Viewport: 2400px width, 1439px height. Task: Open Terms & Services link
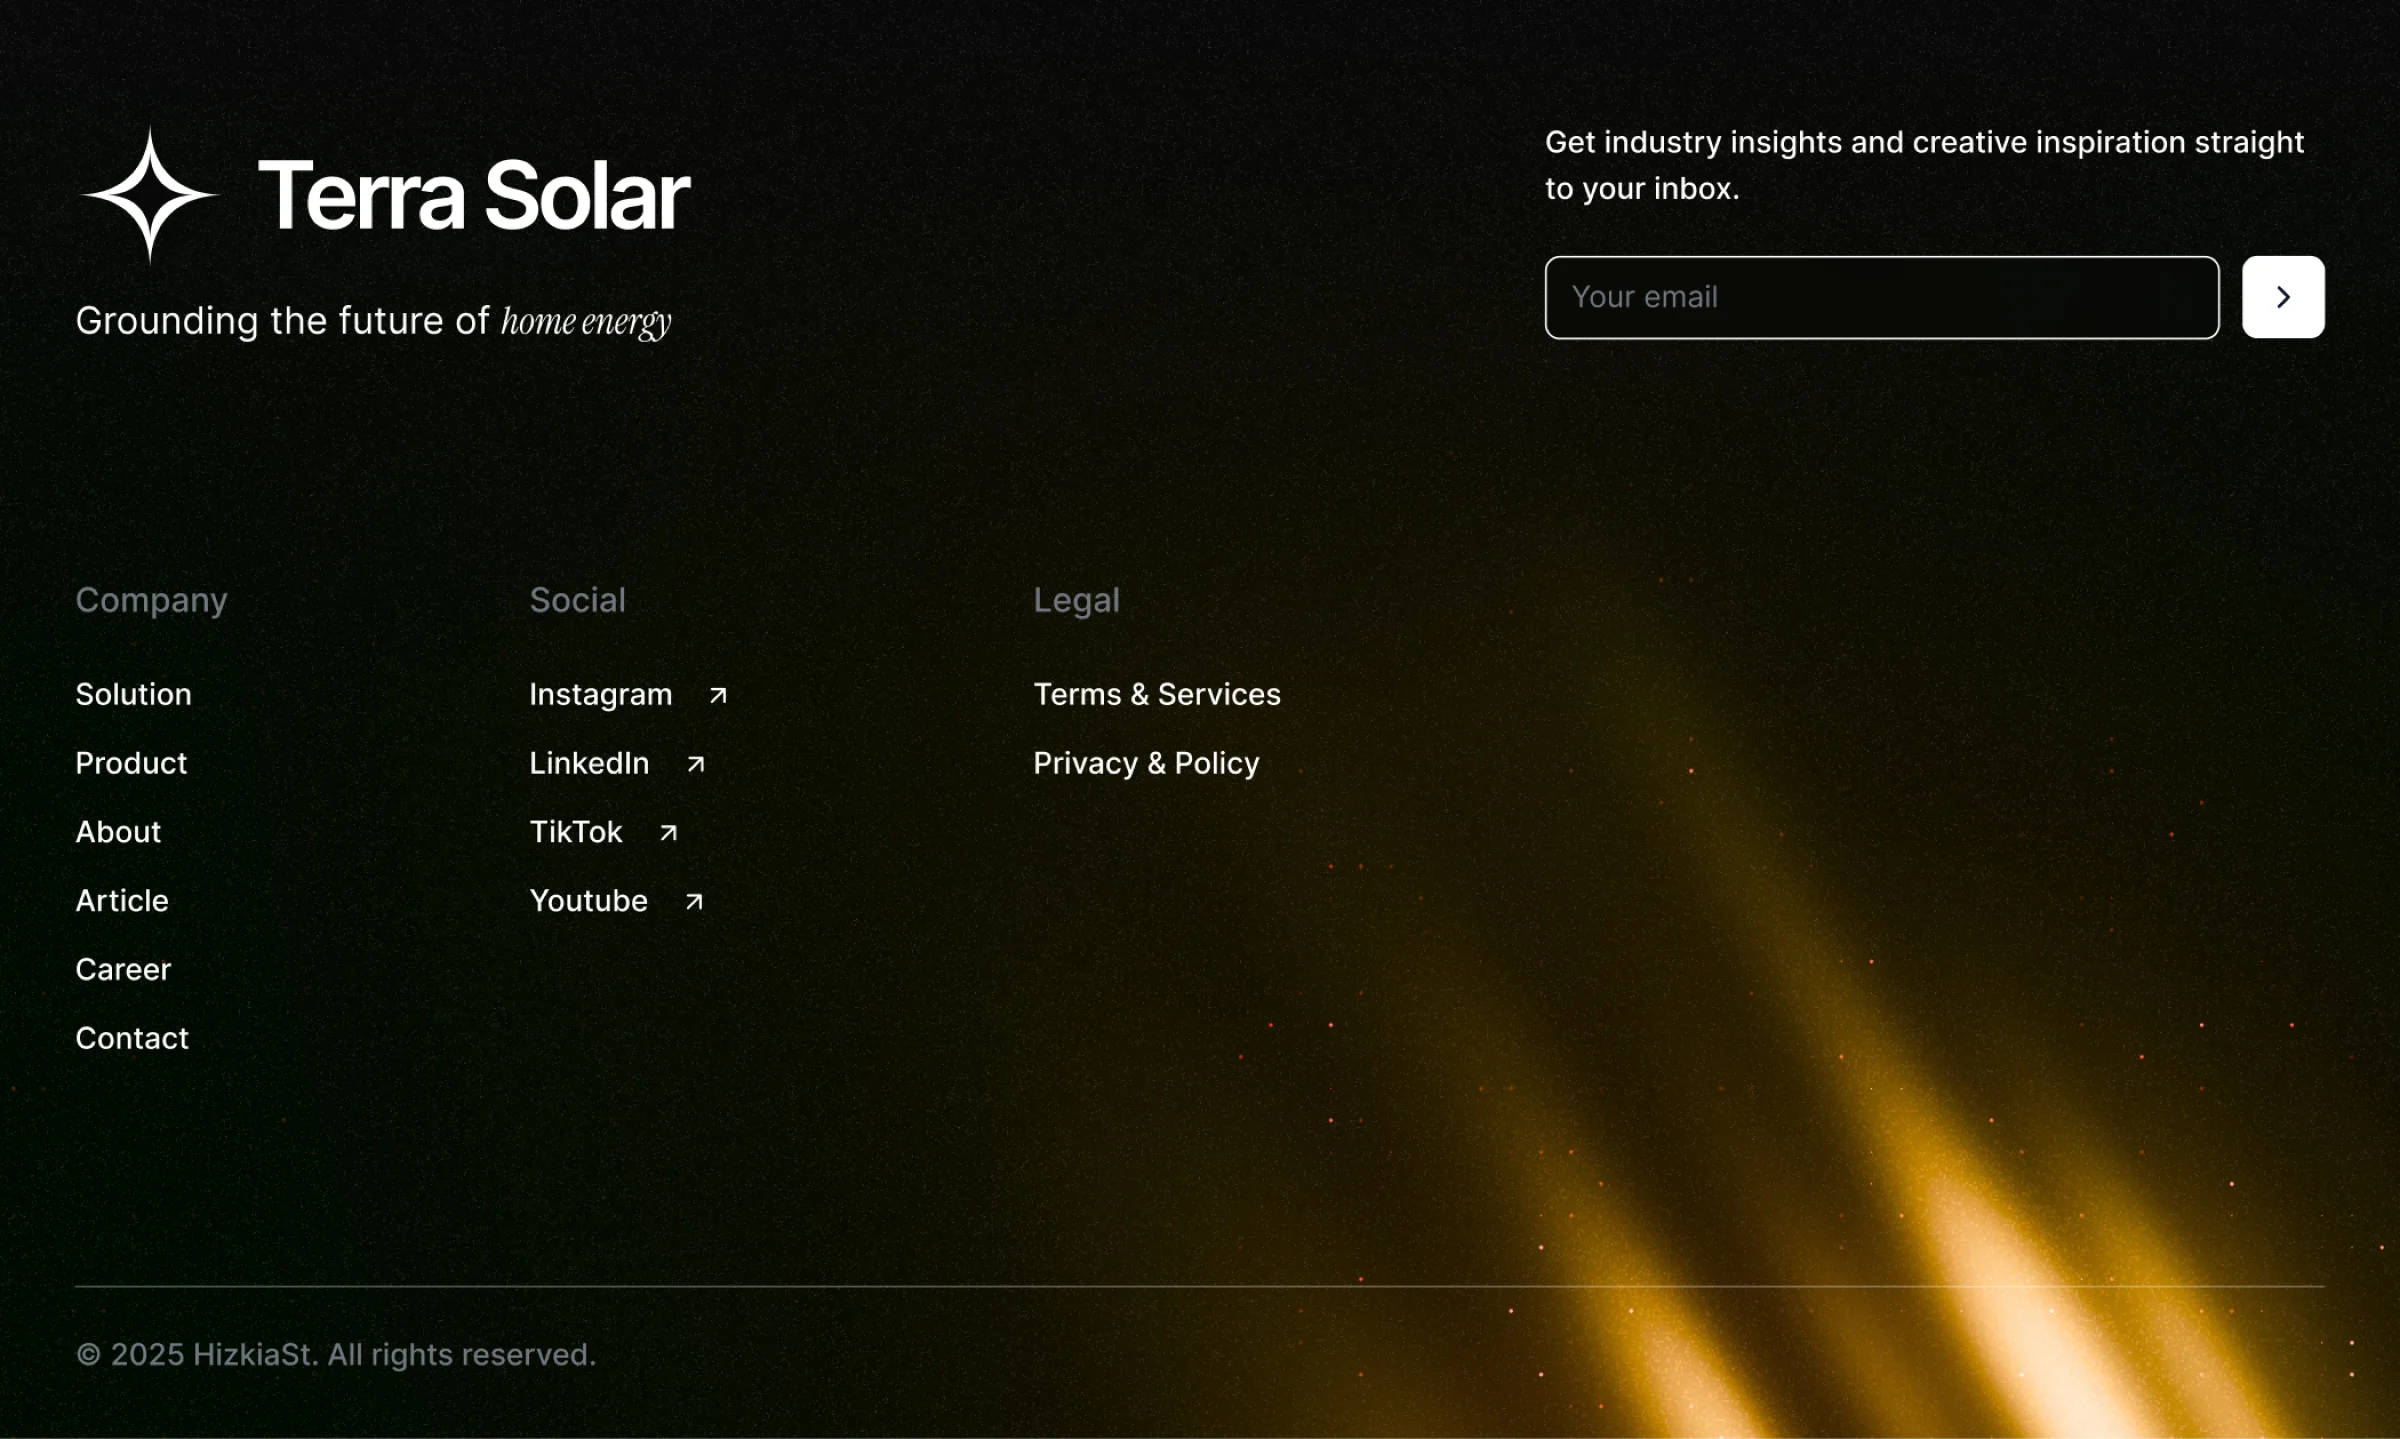point(1156,694)
